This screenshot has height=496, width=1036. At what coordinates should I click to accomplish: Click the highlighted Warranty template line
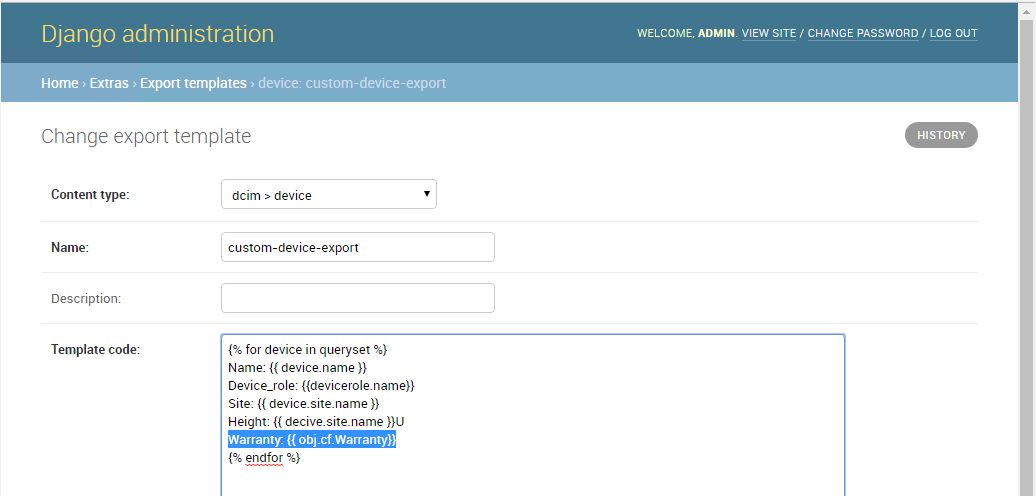point(312,439)
